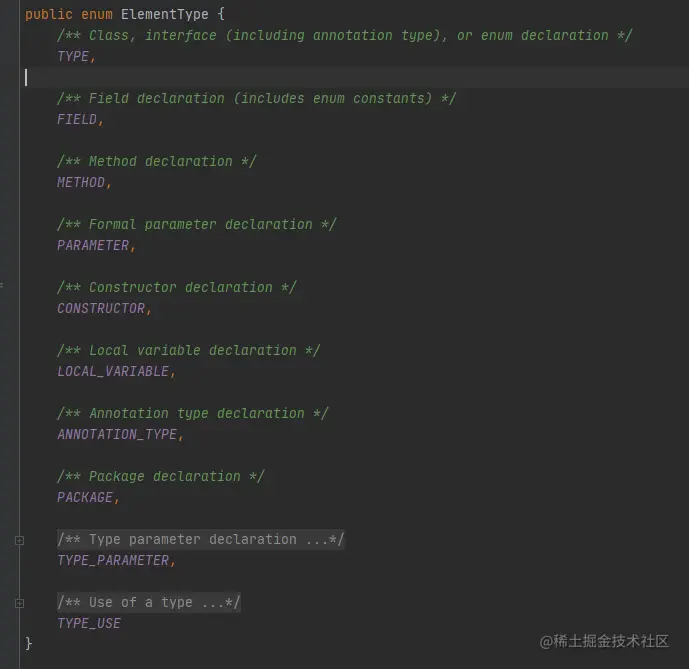The image size is (689, 669).
Task: Click the closing brace of the enum
Action: tap(29, 643)
